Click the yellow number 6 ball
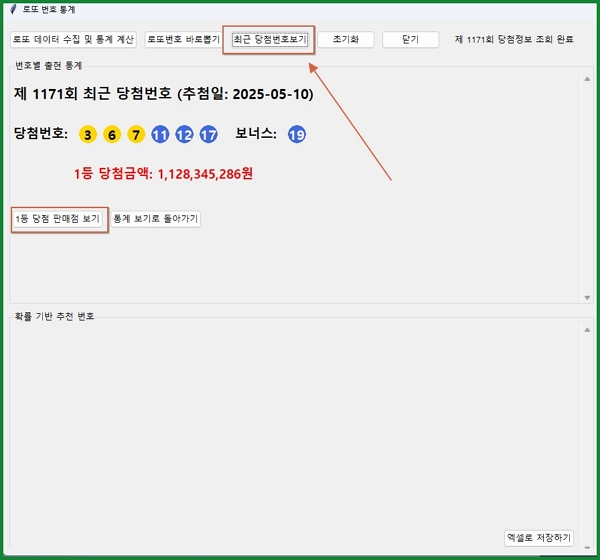600x560 pixels. tap(112, 134)
